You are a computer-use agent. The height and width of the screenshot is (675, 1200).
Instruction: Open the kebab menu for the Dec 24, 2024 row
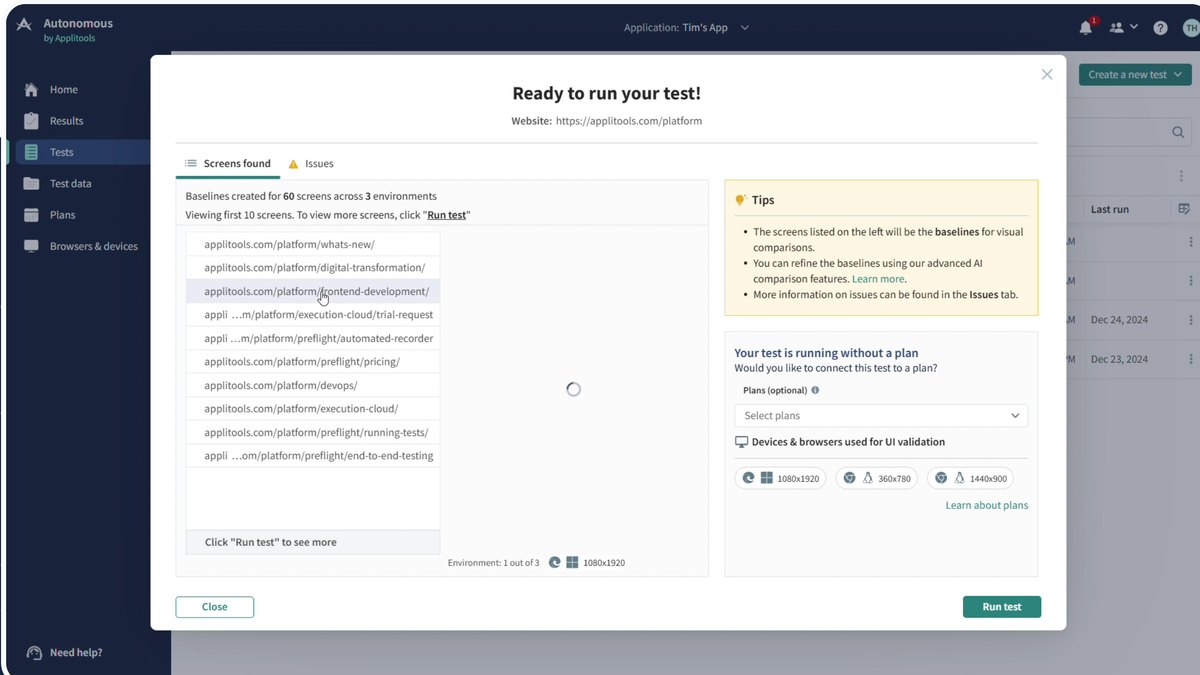(1191, 320)
